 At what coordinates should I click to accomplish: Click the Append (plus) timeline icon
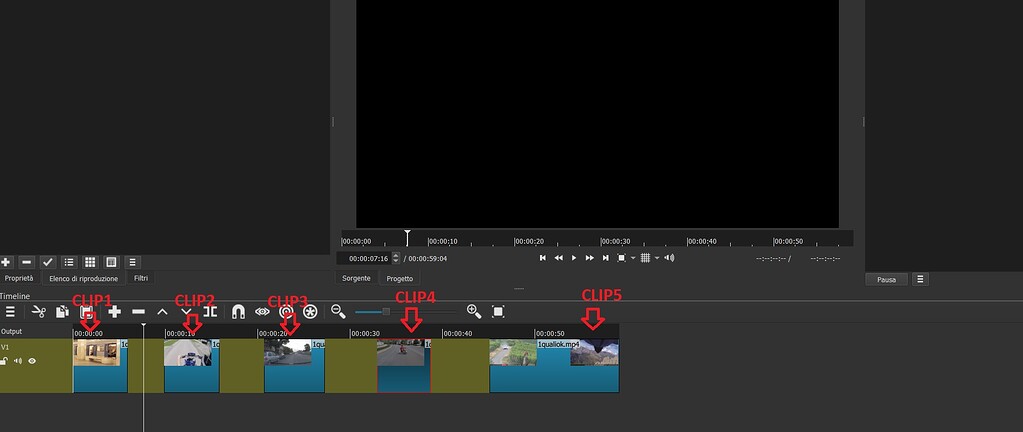pos(114,312)
